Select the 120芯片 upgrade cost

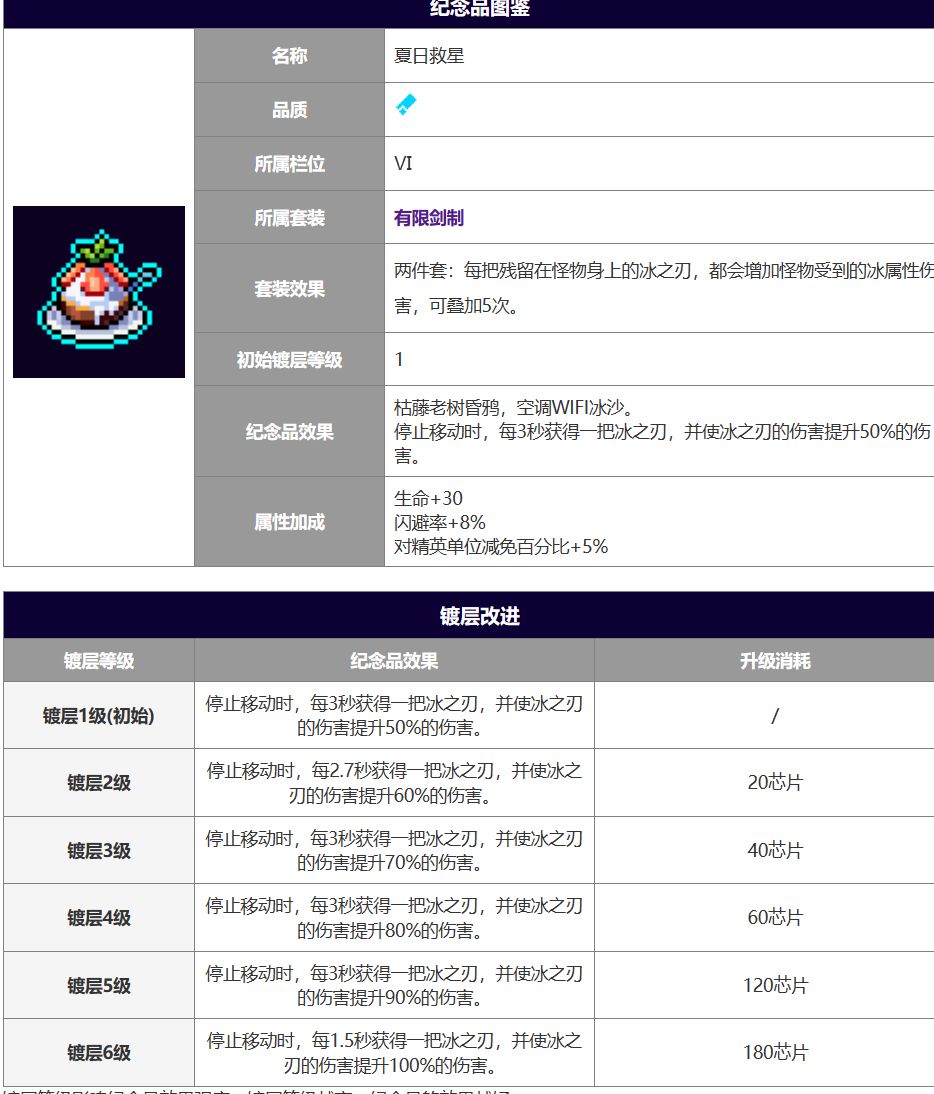pos(775,985)
